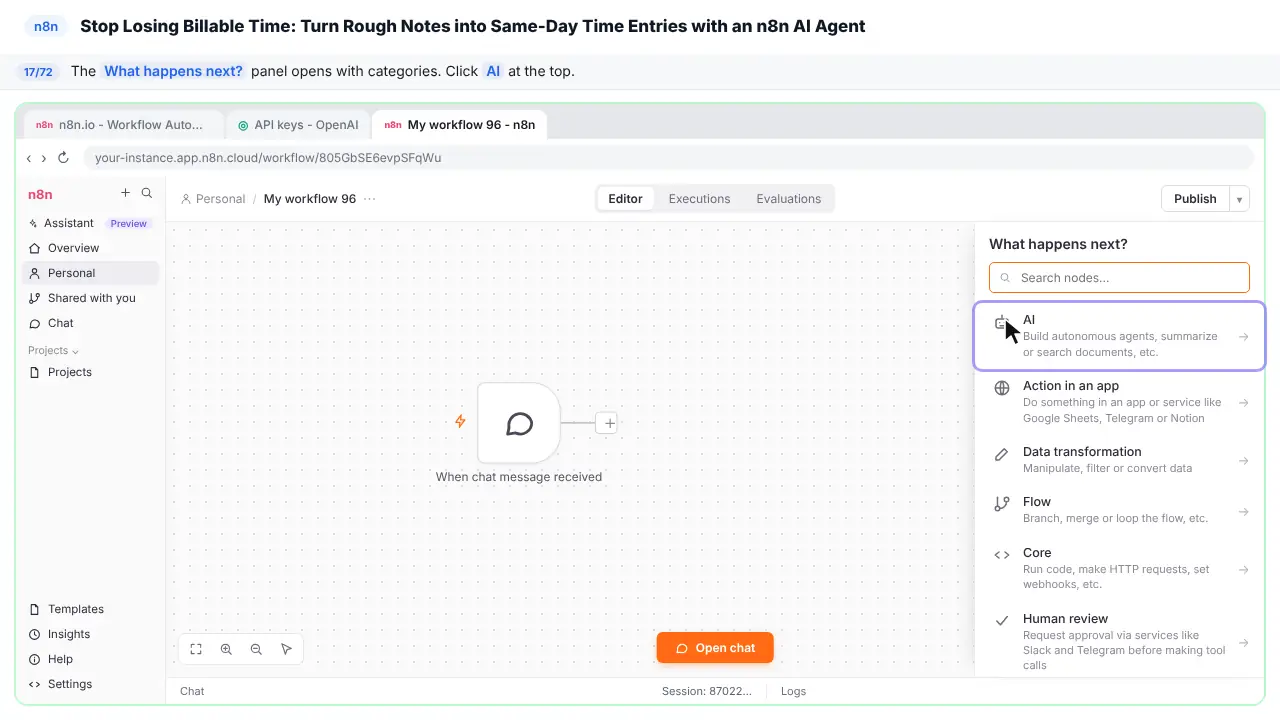Click the chat trigger node icon
This screenshot has width=1280, height=720.
[519, 423]
